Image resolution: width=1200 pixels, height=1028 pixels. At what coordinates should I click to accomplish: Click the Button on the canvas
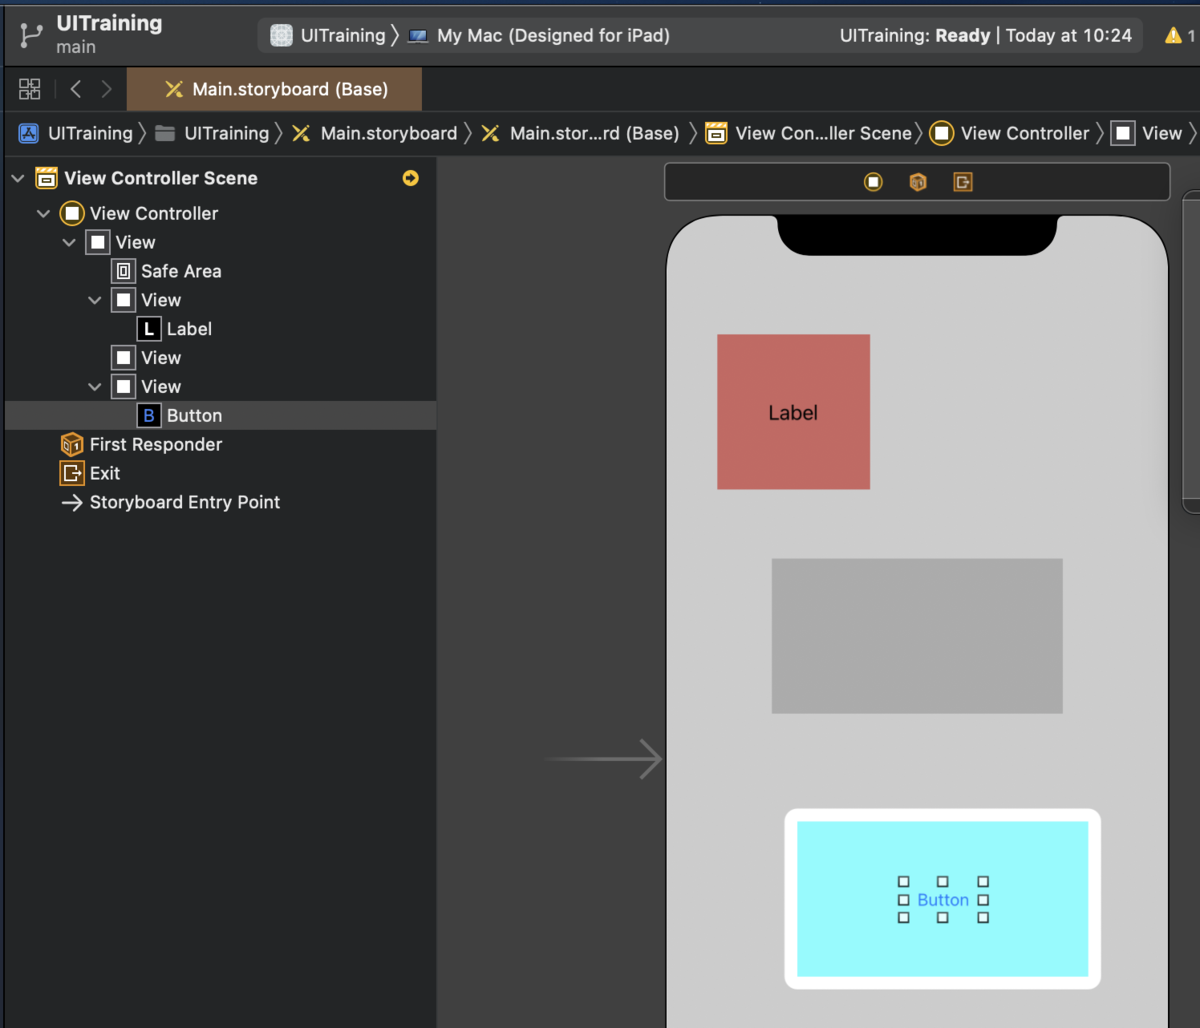[943, 900]
